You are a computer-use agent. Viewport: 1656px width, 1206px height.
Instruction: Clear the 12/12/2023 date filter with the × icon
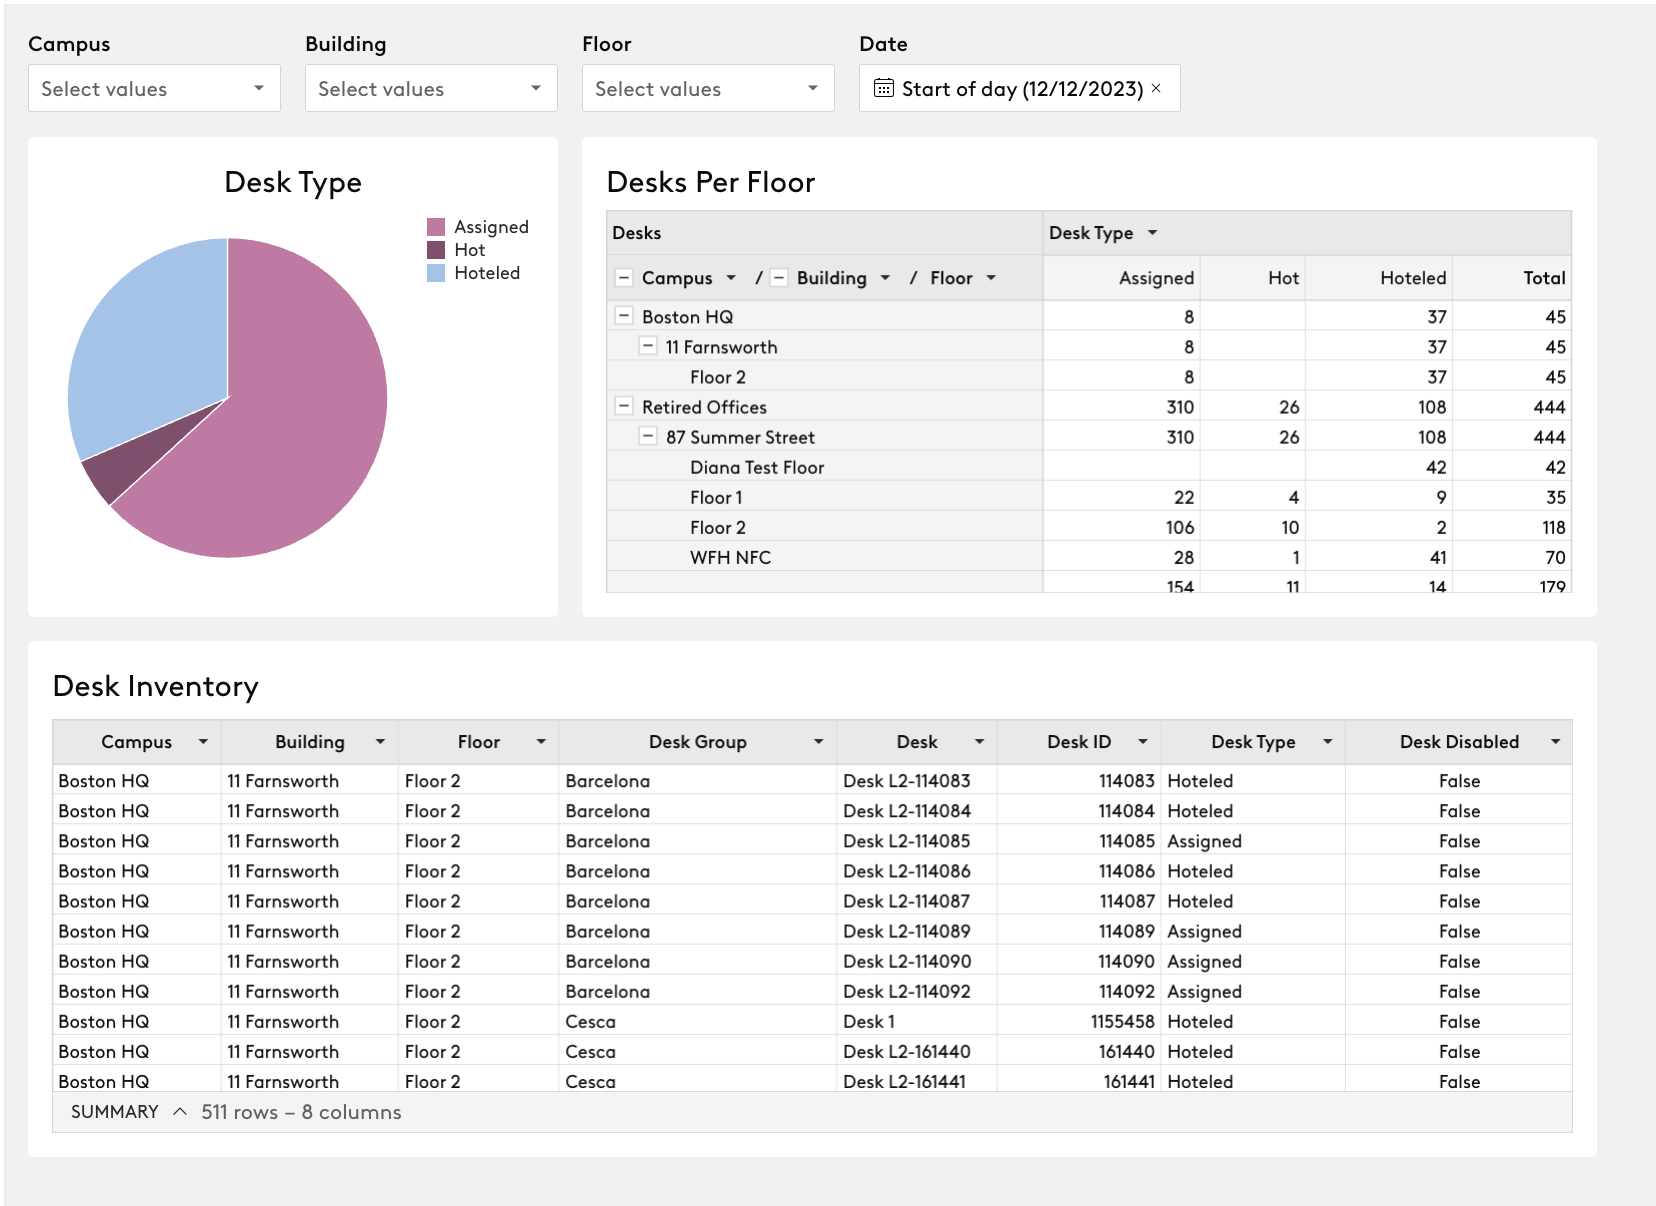1156,88
